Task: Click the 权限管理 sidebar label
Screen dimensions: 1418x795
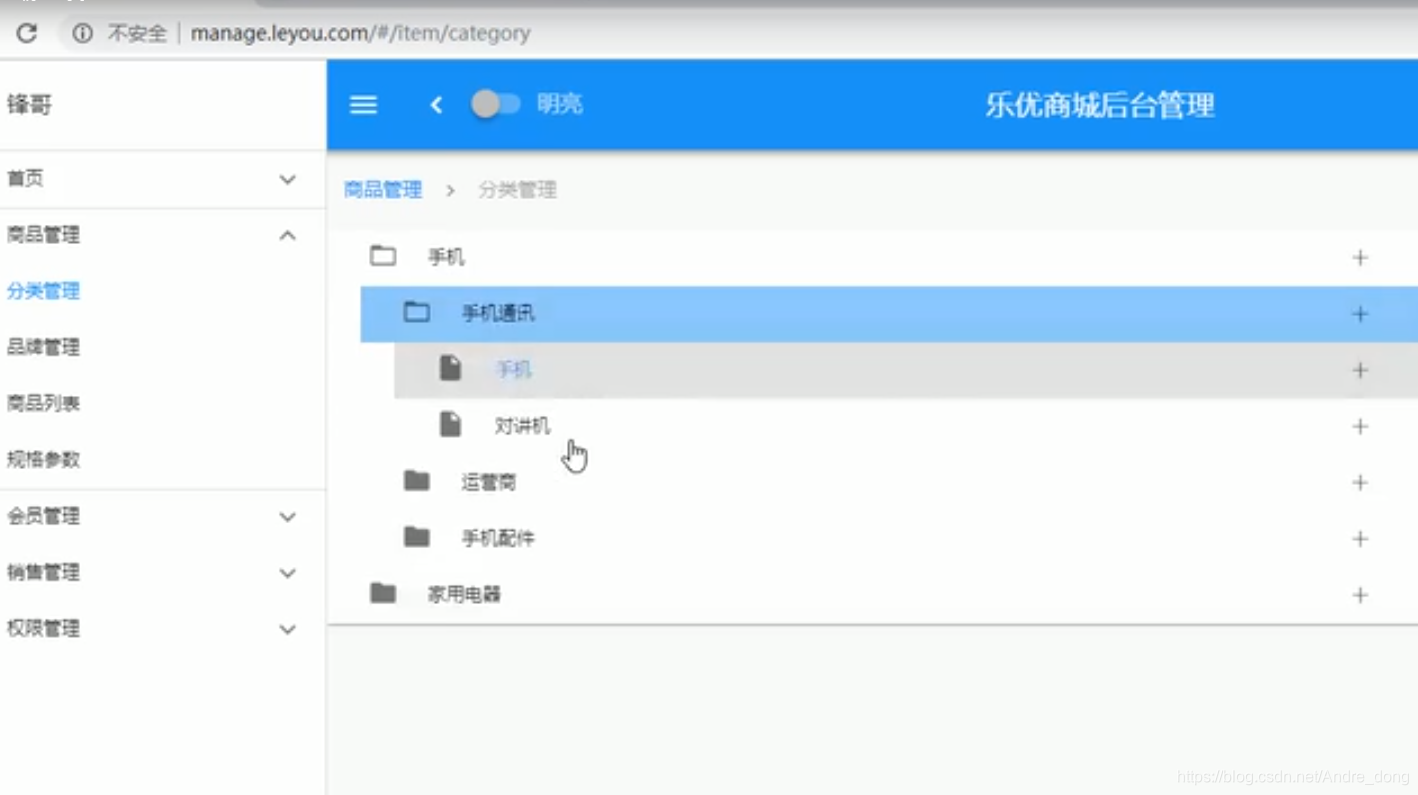Action: (x=43, y=628)
